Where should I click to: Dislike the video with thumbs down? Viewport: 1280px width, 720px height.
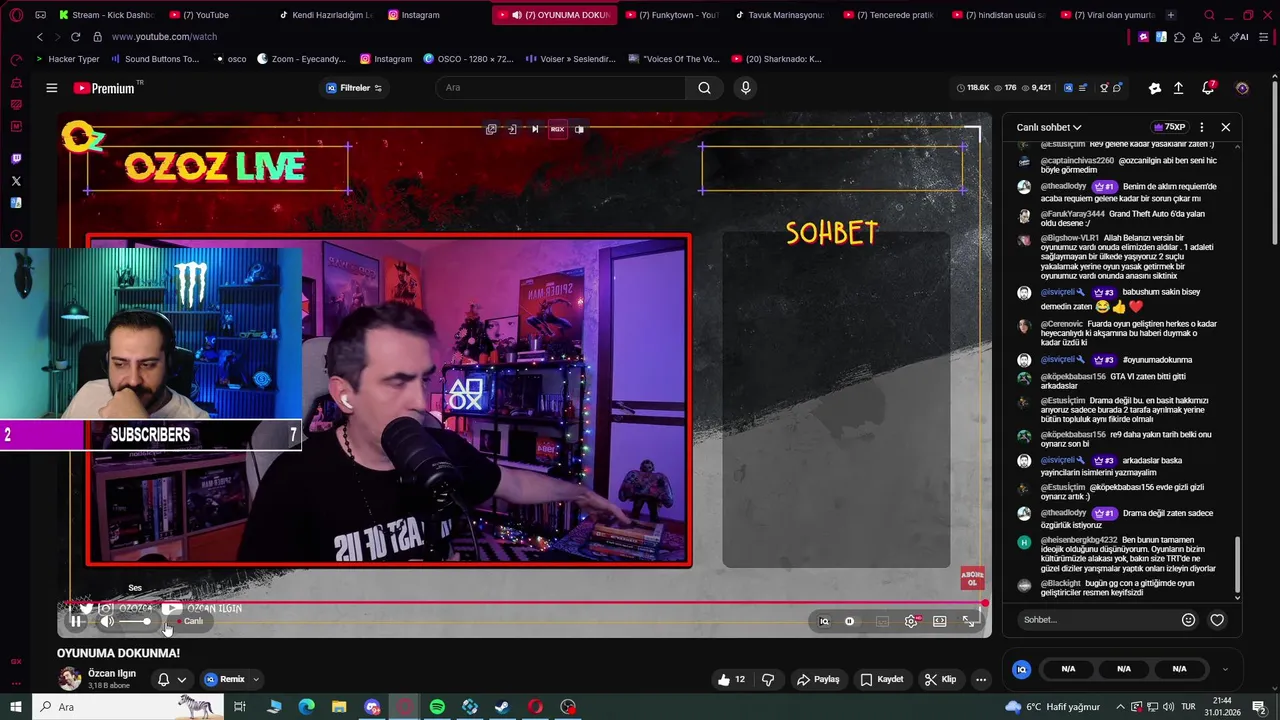[x=768, y=679]
